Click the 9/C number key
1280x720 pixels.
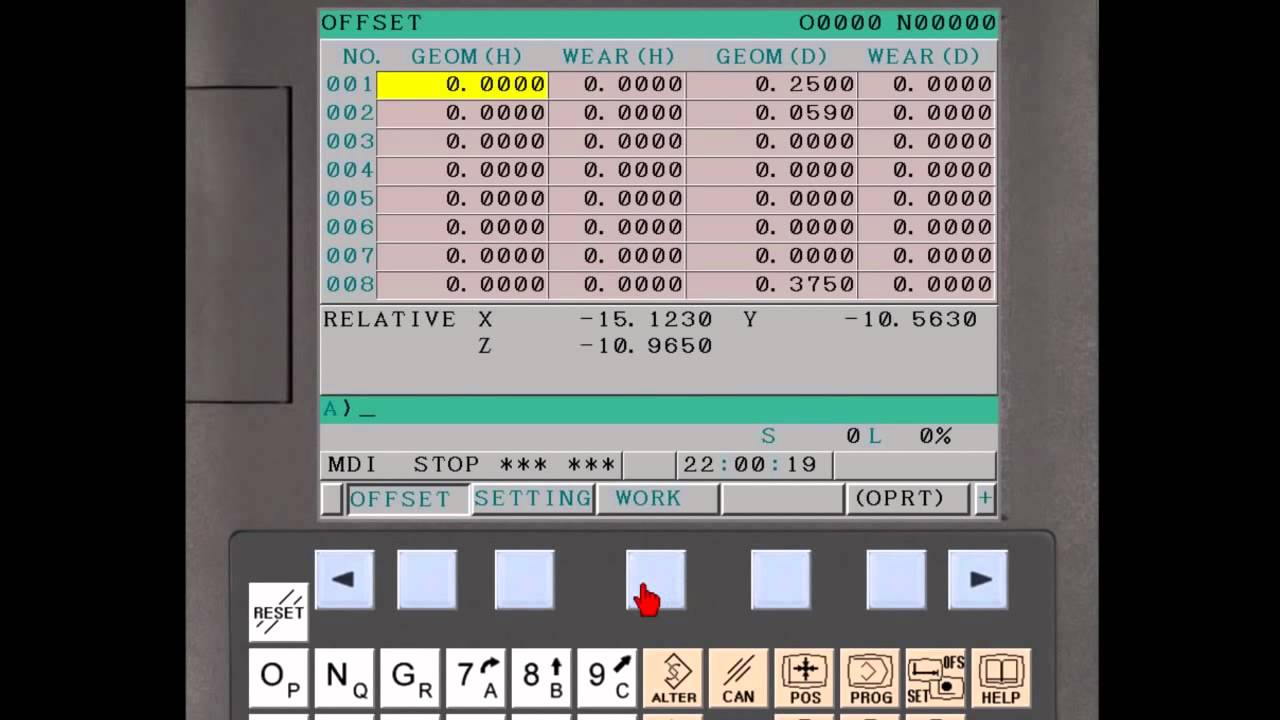[x=607, y=678]
